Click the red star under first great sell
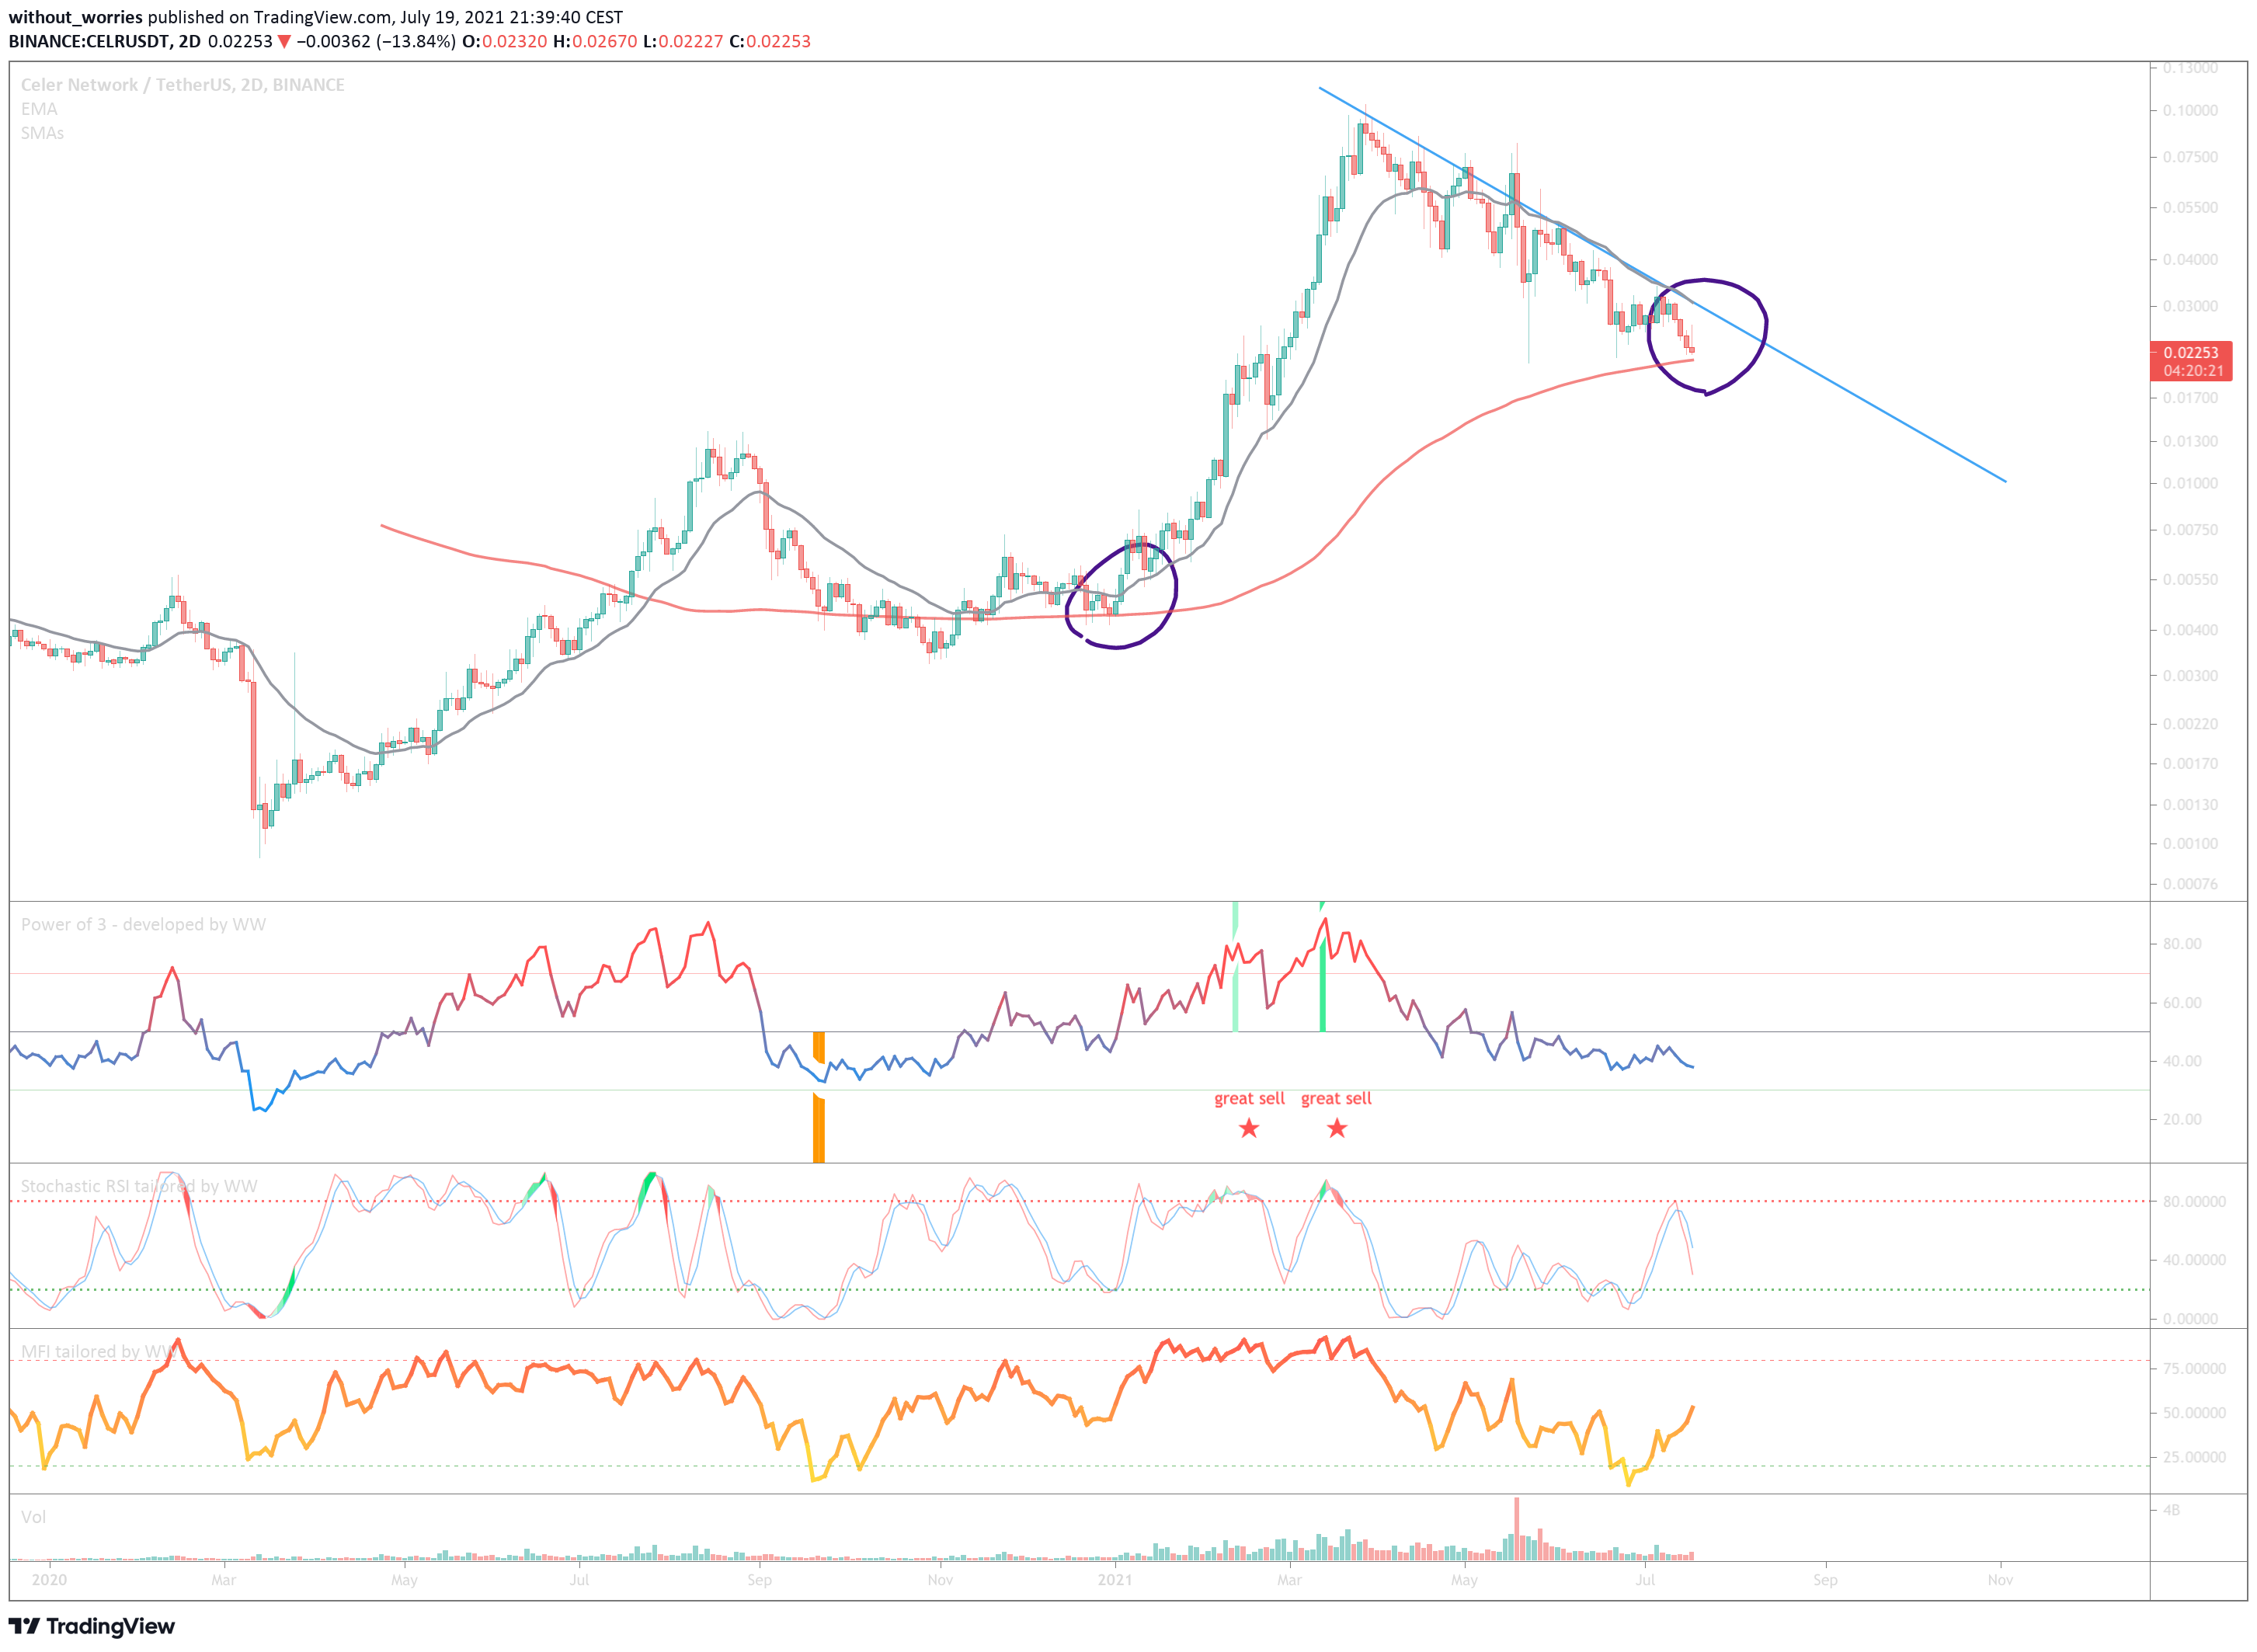This screenshot has height=1652, width=2257. click(x=1249, y=1129)
